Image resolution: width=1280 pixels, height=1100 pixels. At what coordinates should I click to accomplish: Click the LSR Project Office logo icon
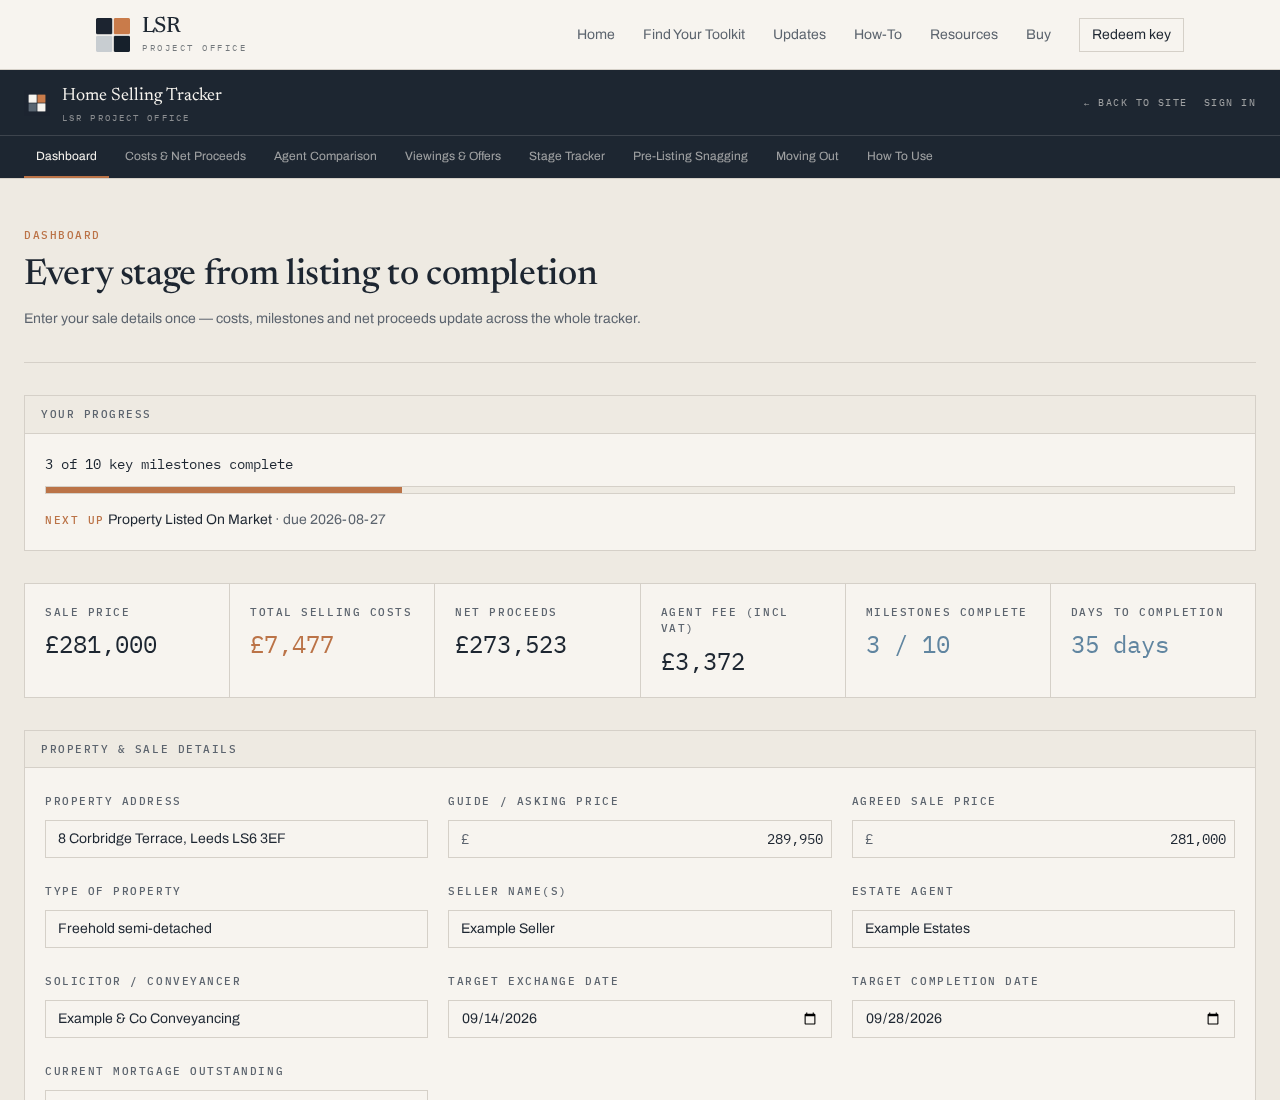(113, 35)
